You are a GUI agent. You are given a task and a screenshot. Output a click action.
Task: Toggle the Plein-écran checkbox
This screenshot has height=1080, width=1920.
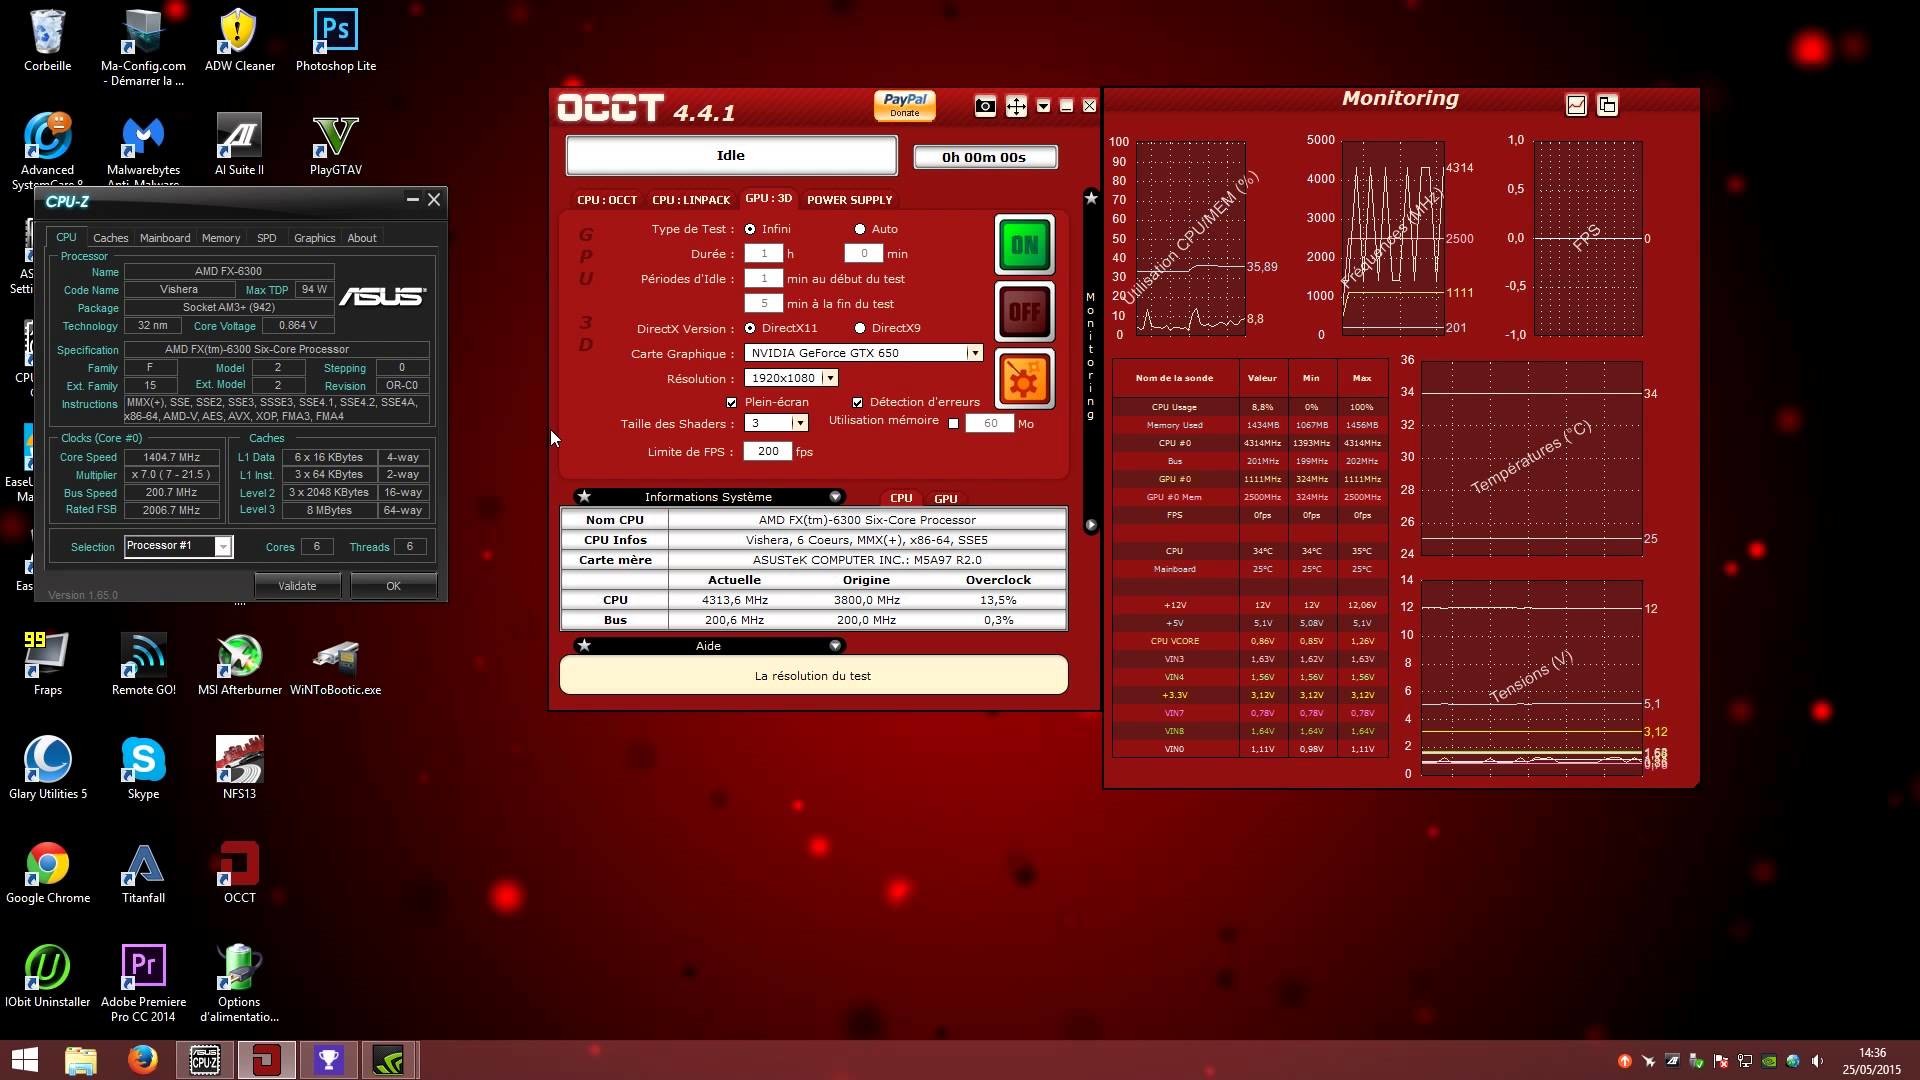[x=731, y=402]
